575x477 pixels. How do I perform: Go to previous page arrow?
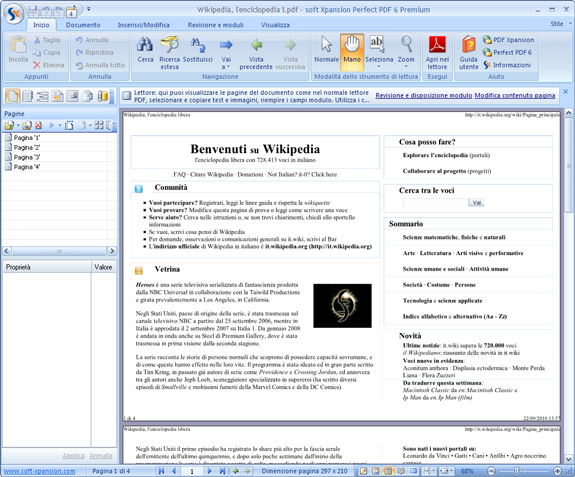pos(174,471)
